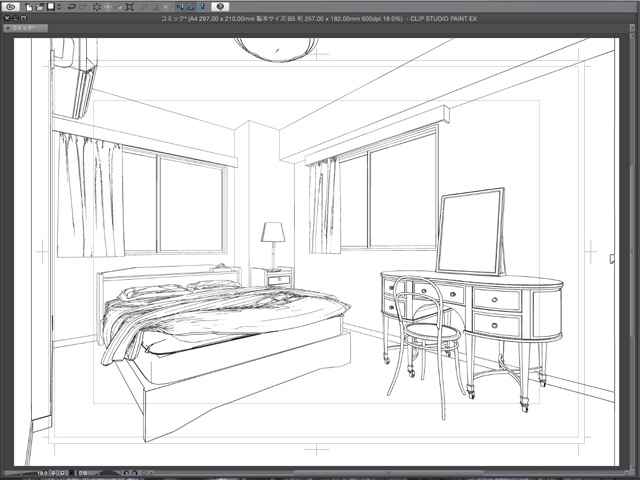Click the horizontal canvas scrollbar
This screenshot has width=640, height=480.
pos(388,473)
